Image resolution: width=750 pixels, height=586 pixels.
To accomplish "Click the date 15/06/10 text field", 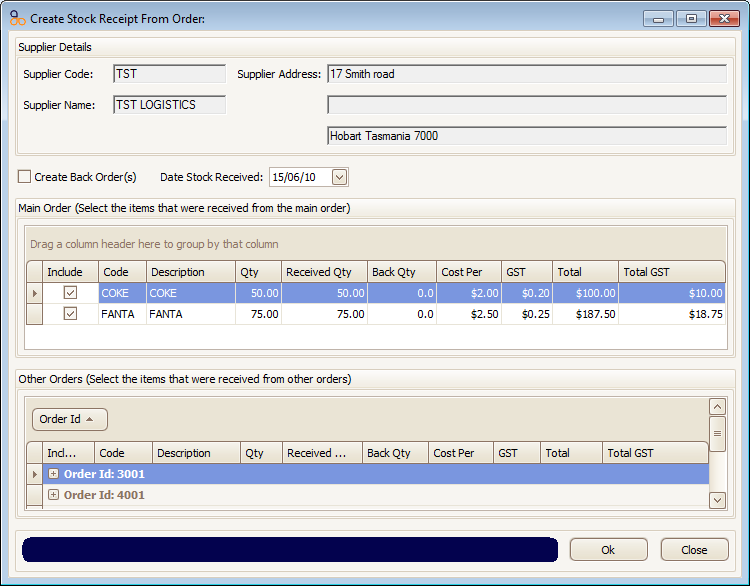I will pos(300,177).
